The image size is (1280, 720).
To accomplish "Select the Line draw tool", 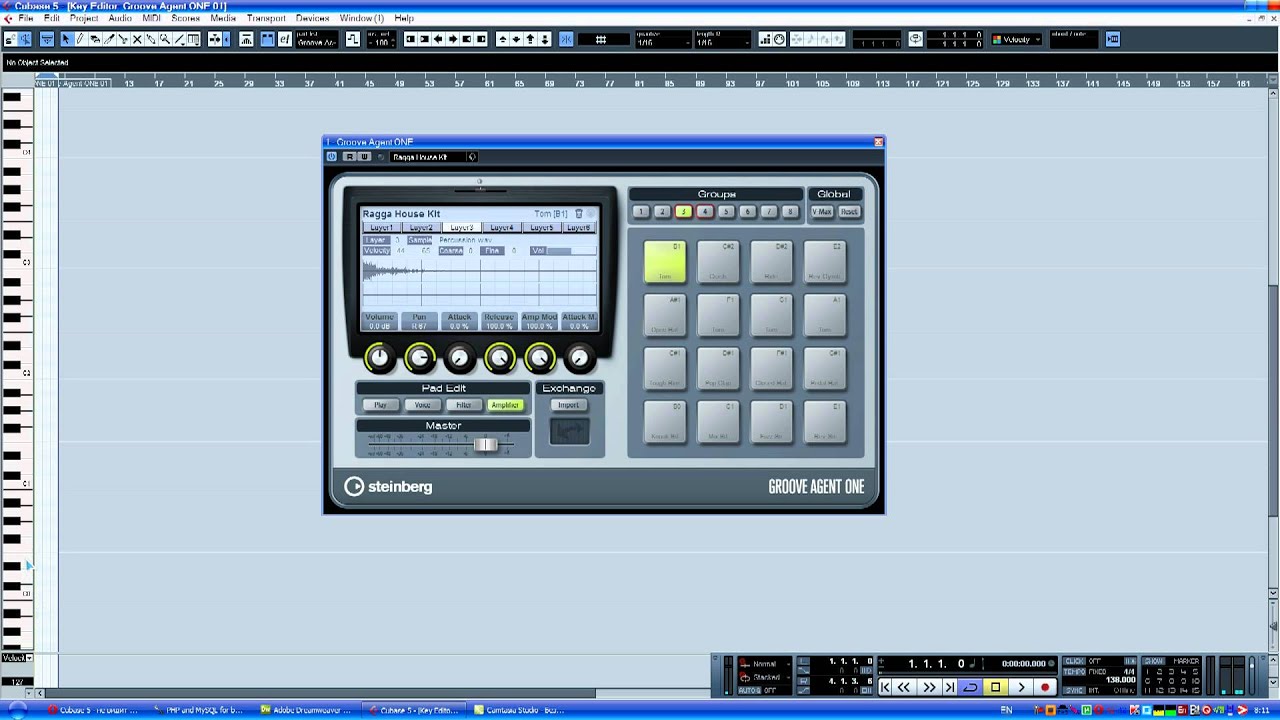I will click(179, 39).
